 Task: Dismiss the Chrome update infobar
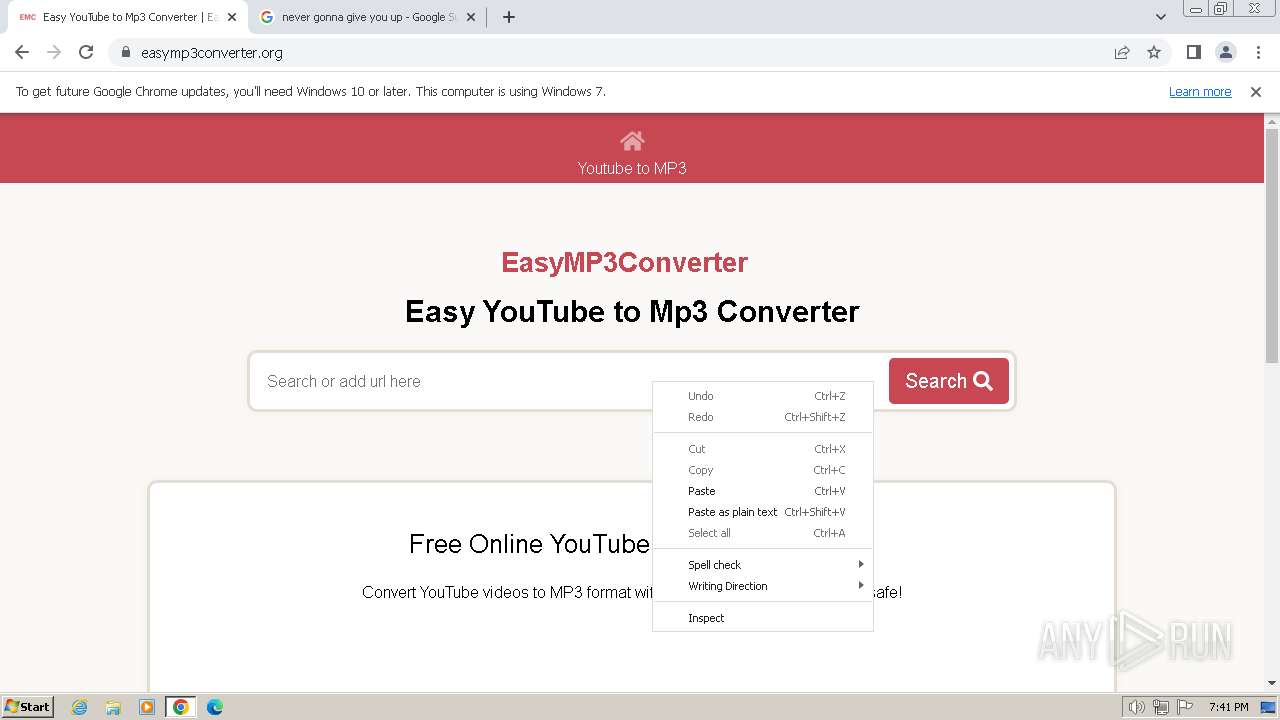tap(1256, 91)
